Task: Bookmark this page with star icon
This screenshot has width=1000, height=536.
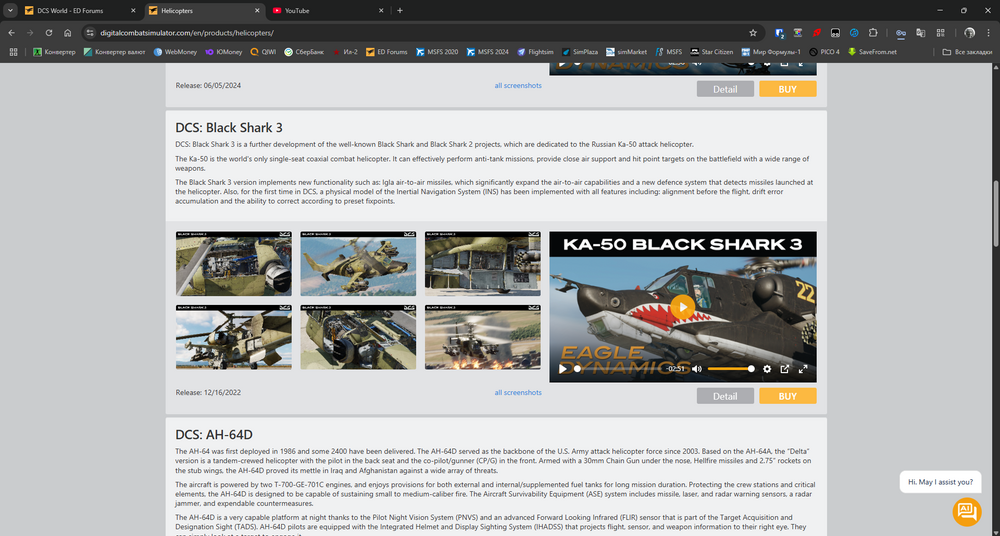Action: click(x=753, y=33)
